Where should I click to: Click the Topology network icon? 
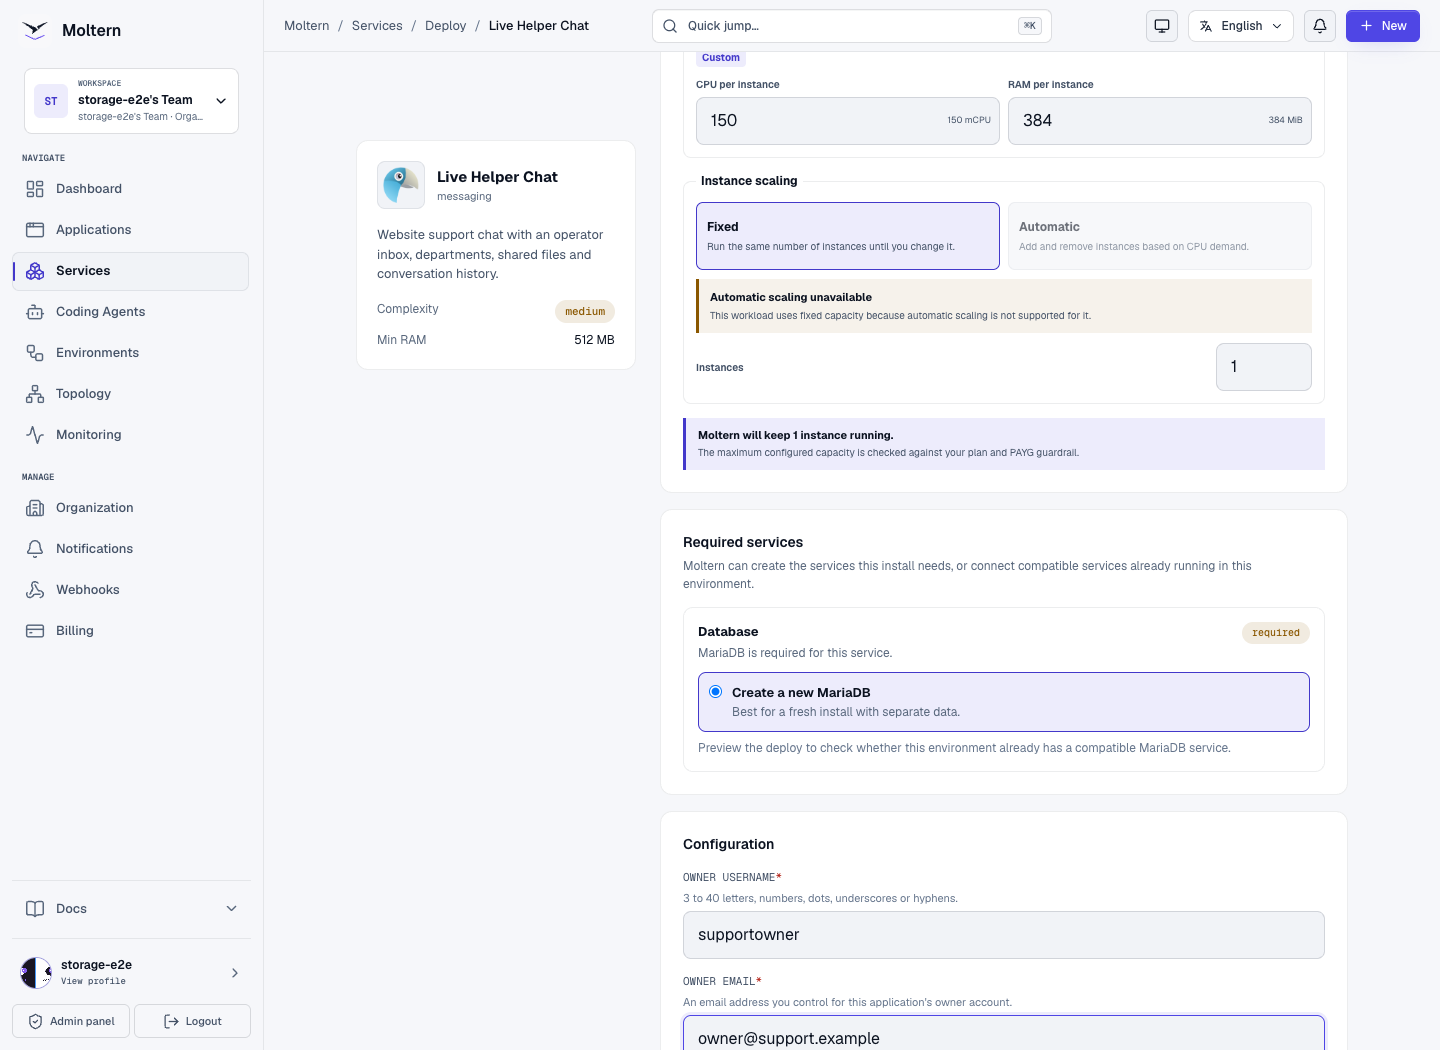click(35, 394)
